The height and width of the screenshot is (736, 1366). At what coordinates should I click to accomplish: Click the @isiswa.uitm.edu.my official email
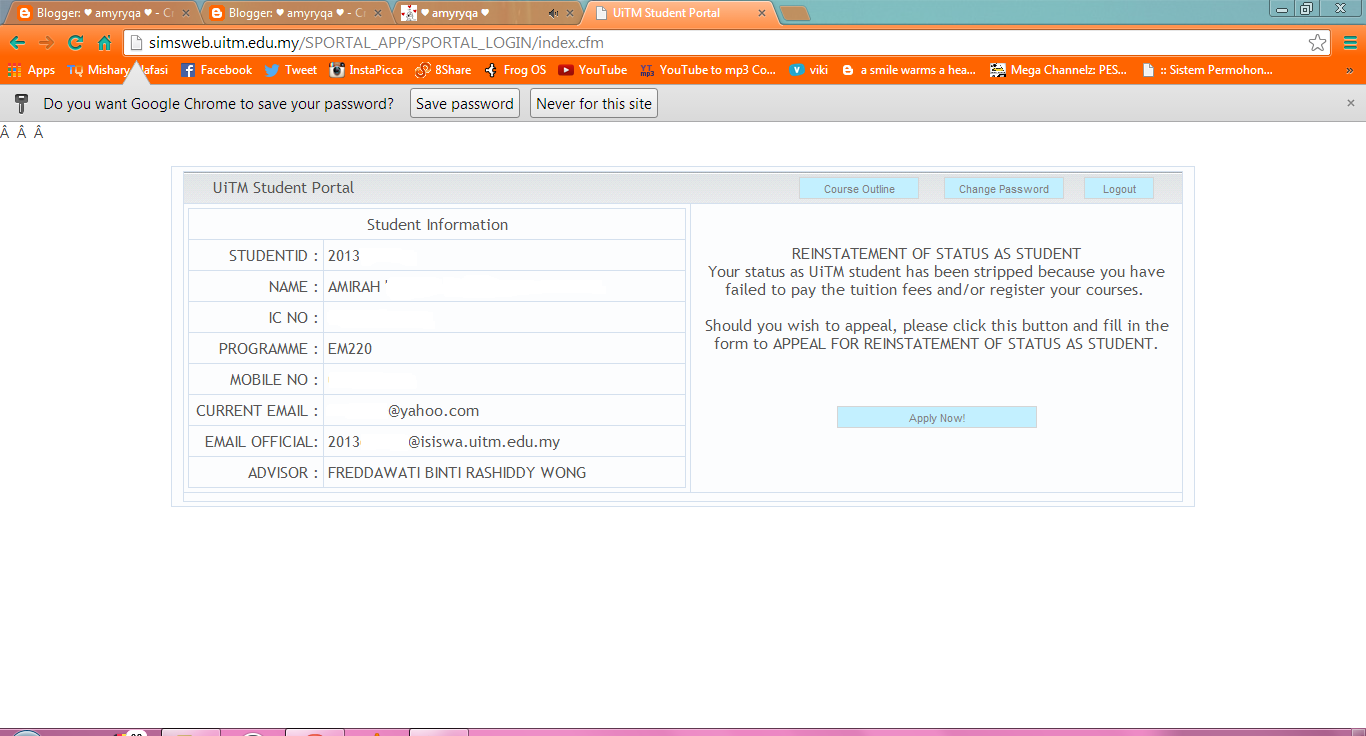[x=484, y=442]
